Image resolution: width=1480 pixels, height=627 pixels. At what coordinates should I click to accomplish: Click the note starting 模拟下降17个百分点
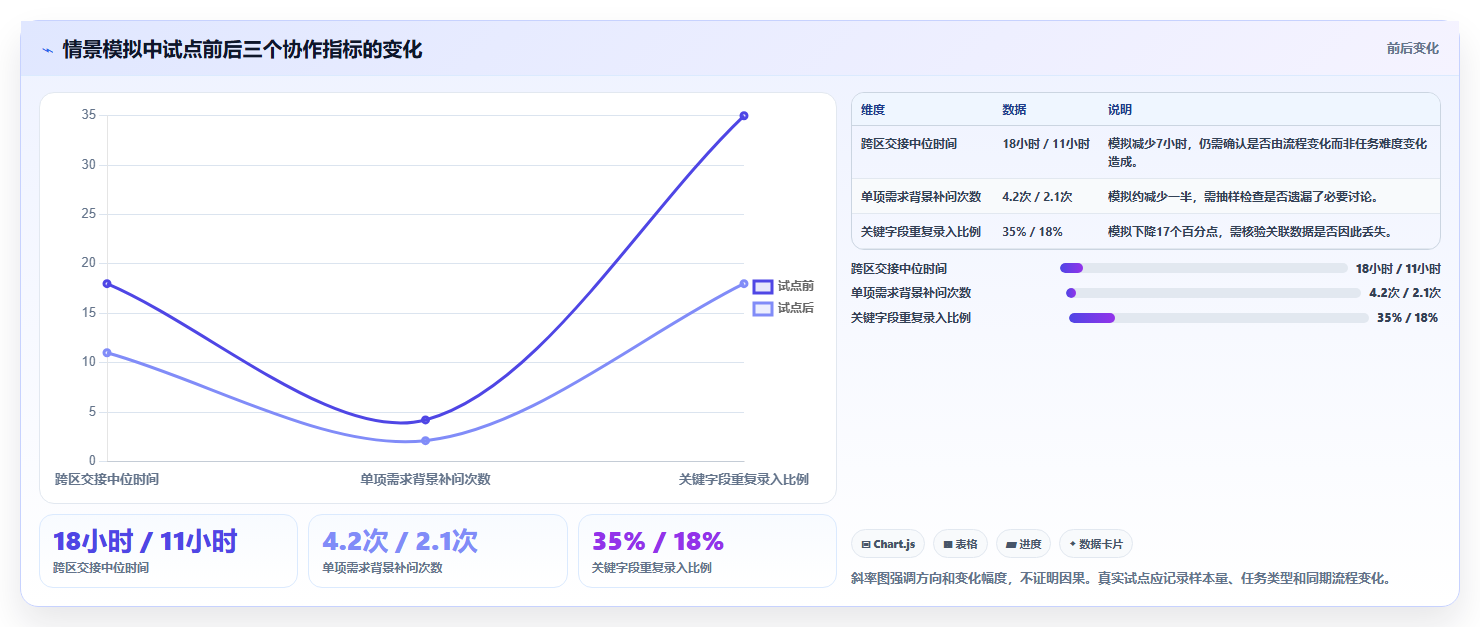pos(1250,231)
